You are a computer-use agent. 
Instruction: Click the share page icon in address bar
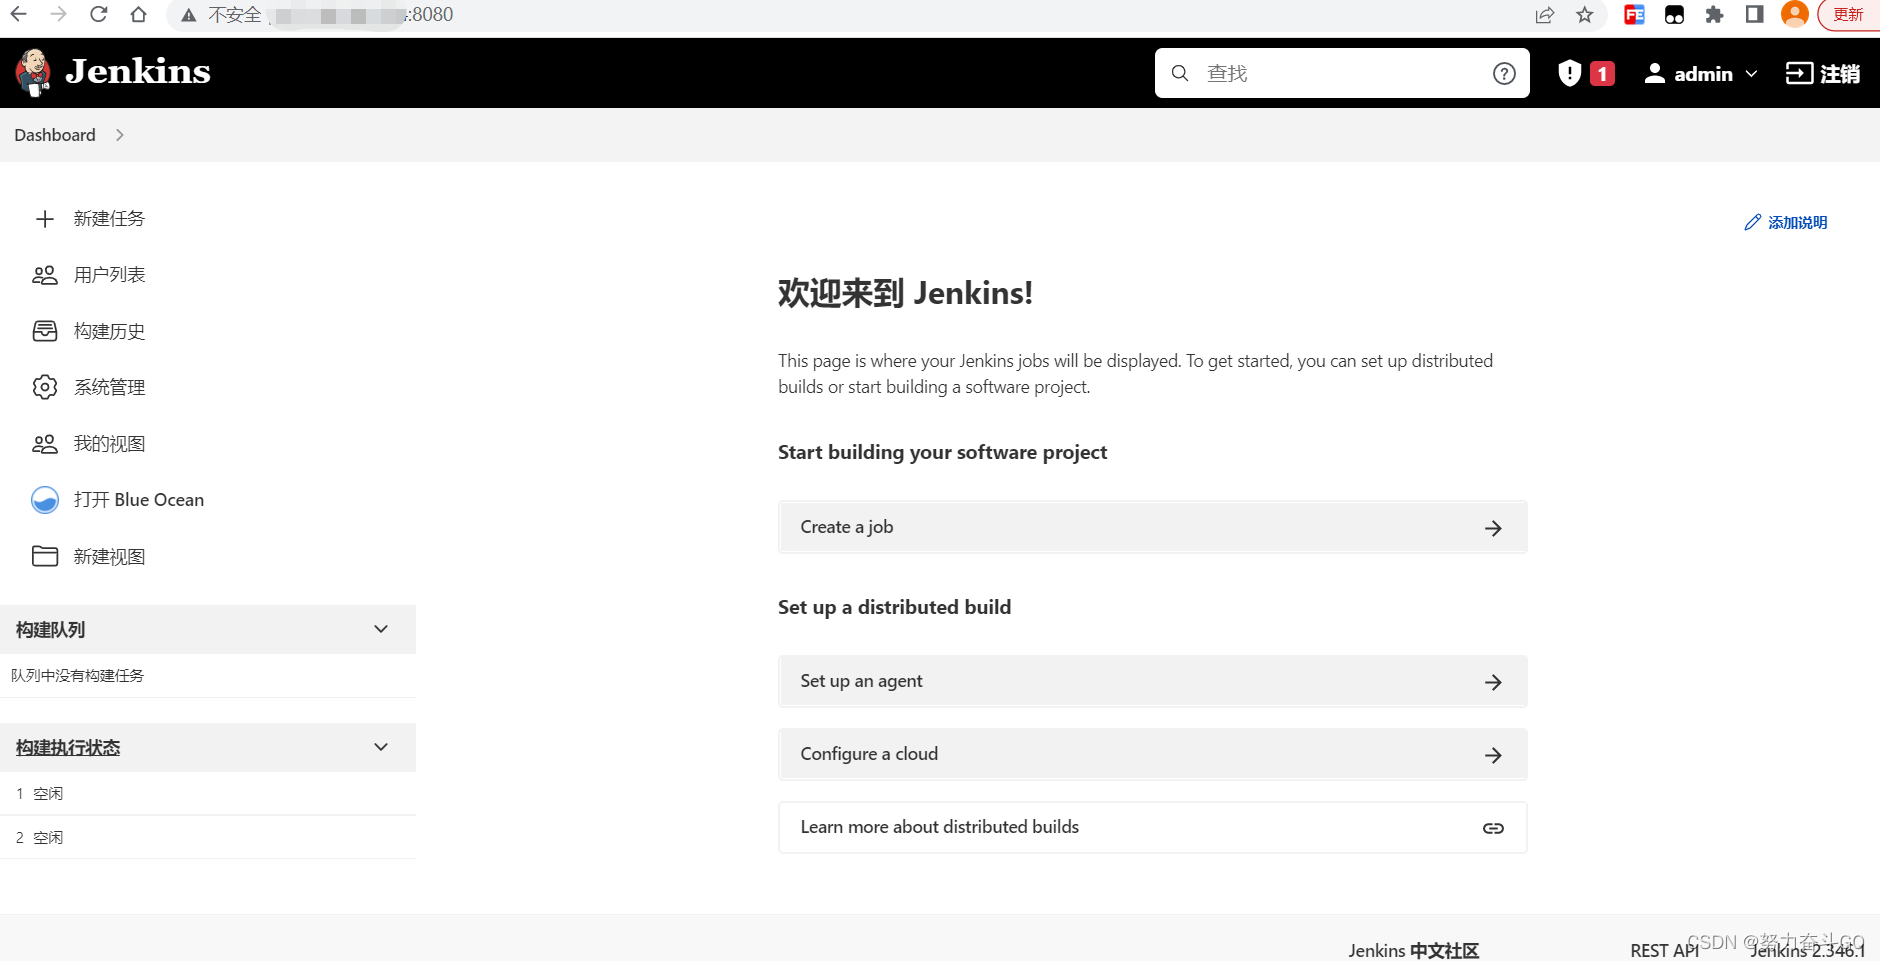pos(1545,14)
